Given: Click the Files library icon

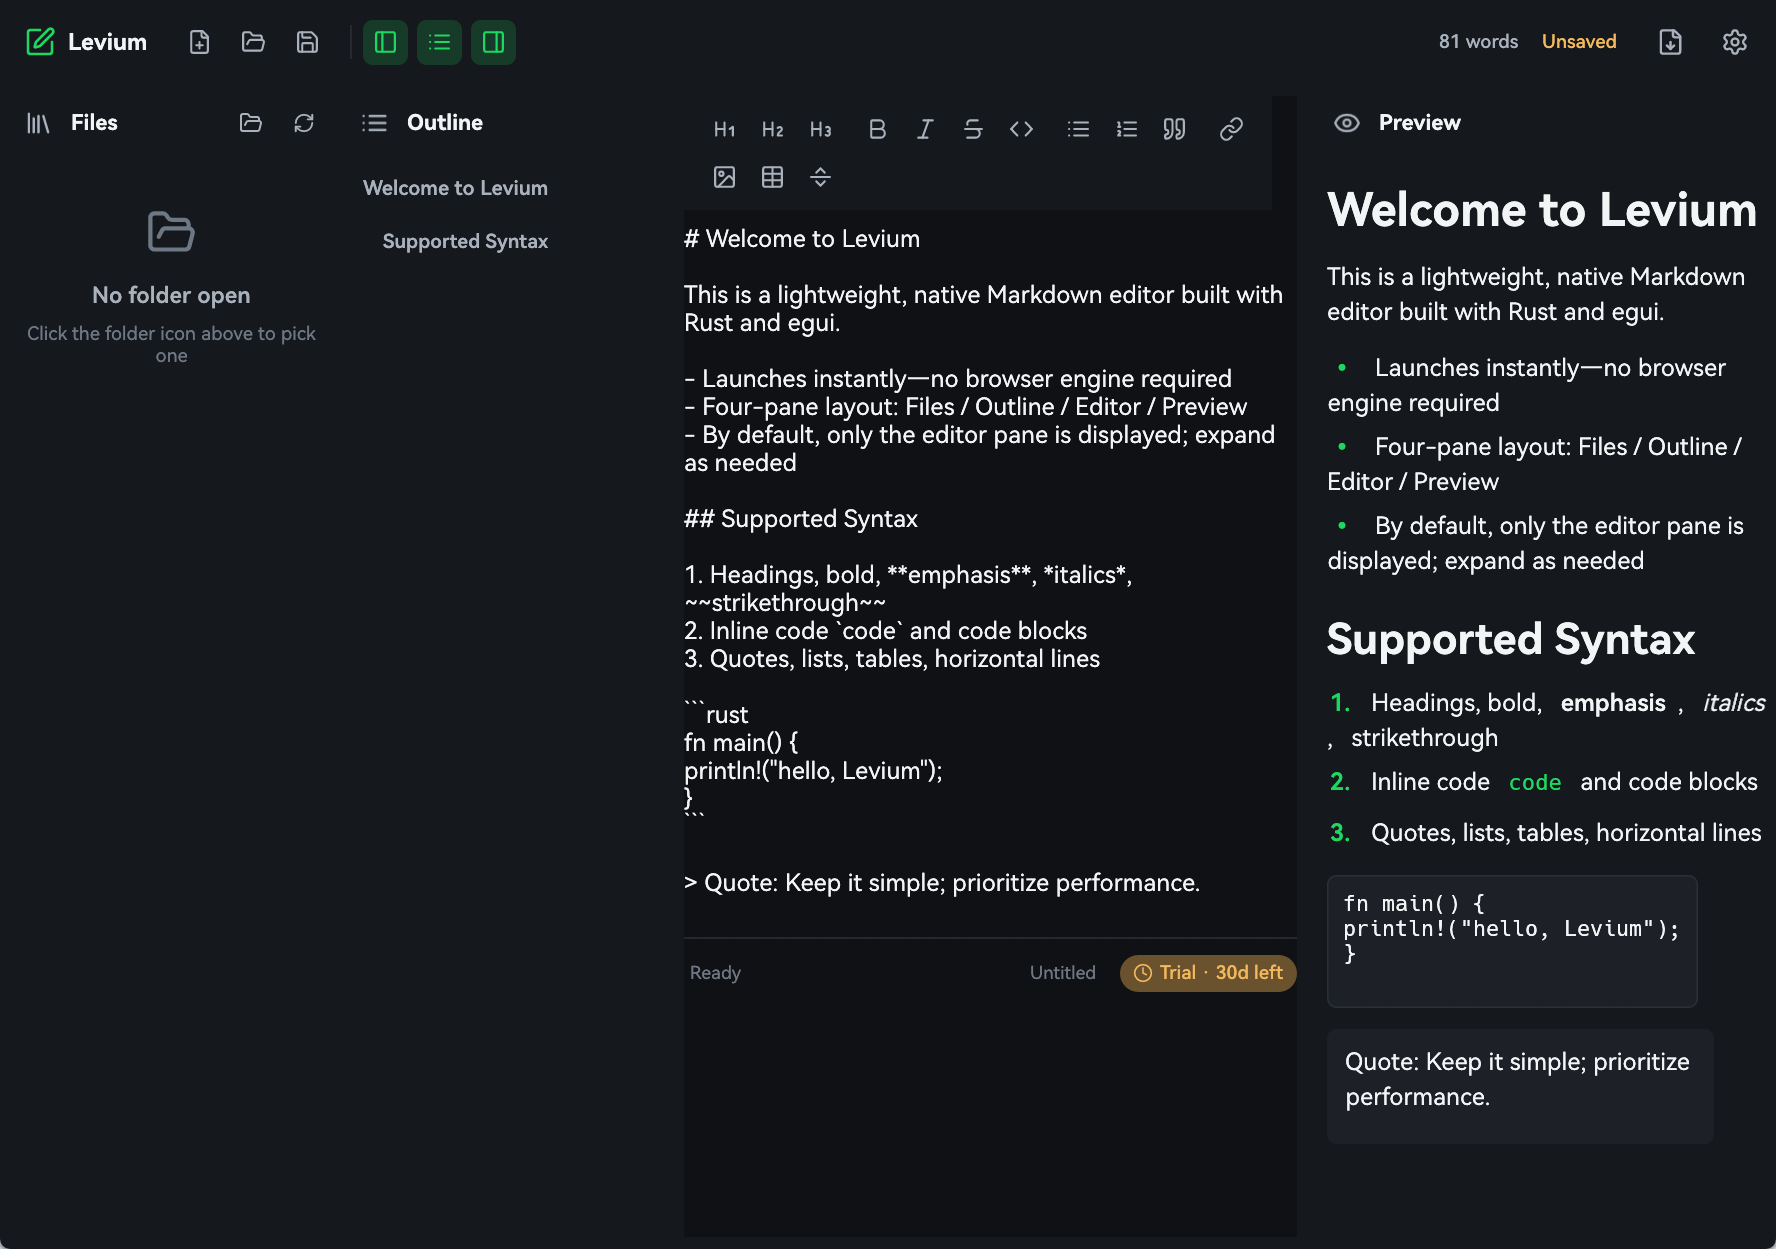Looking at the screenshot, I should point(38,123).
